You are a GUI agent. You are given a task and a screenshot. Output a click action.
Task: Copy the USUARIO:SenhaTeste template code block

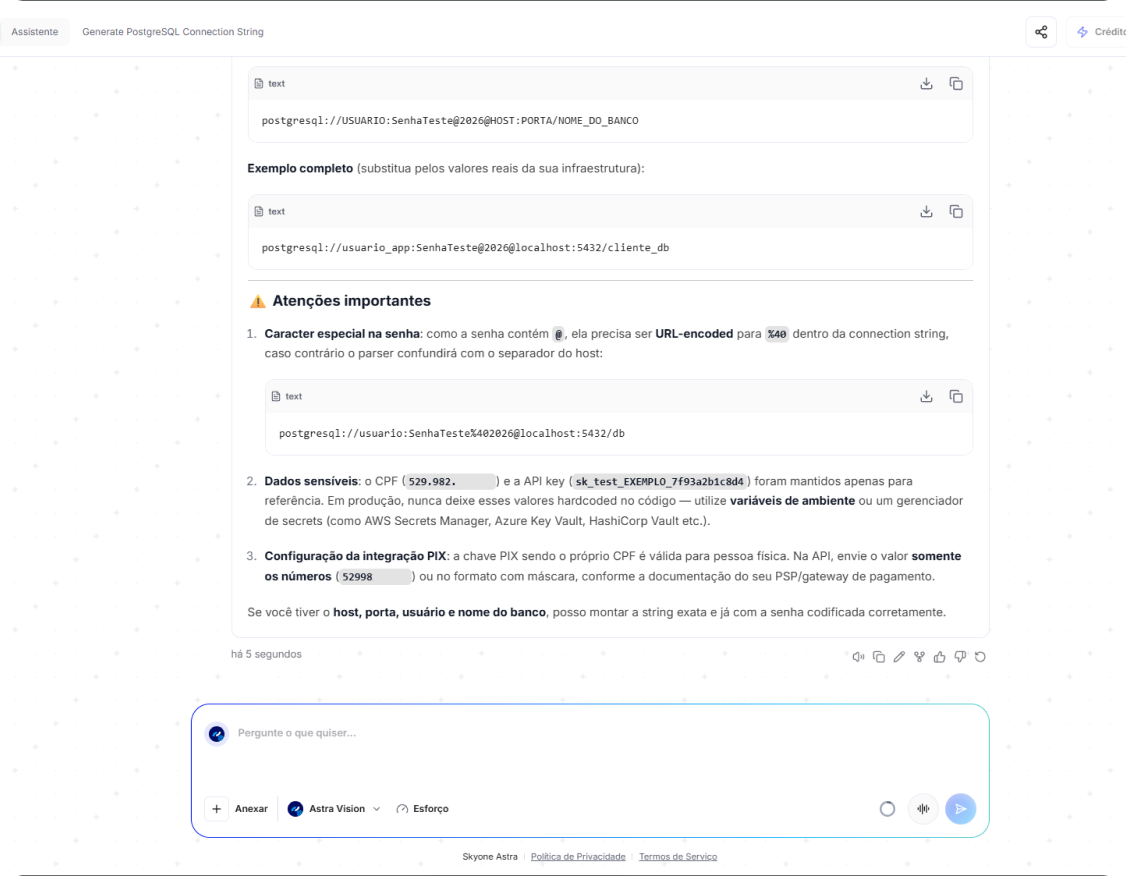956,84
